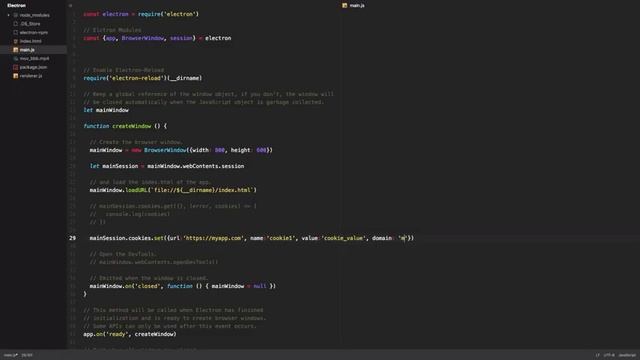
Task: Click the main.js file name in the status bar
Action: click(x=11, y=355)
